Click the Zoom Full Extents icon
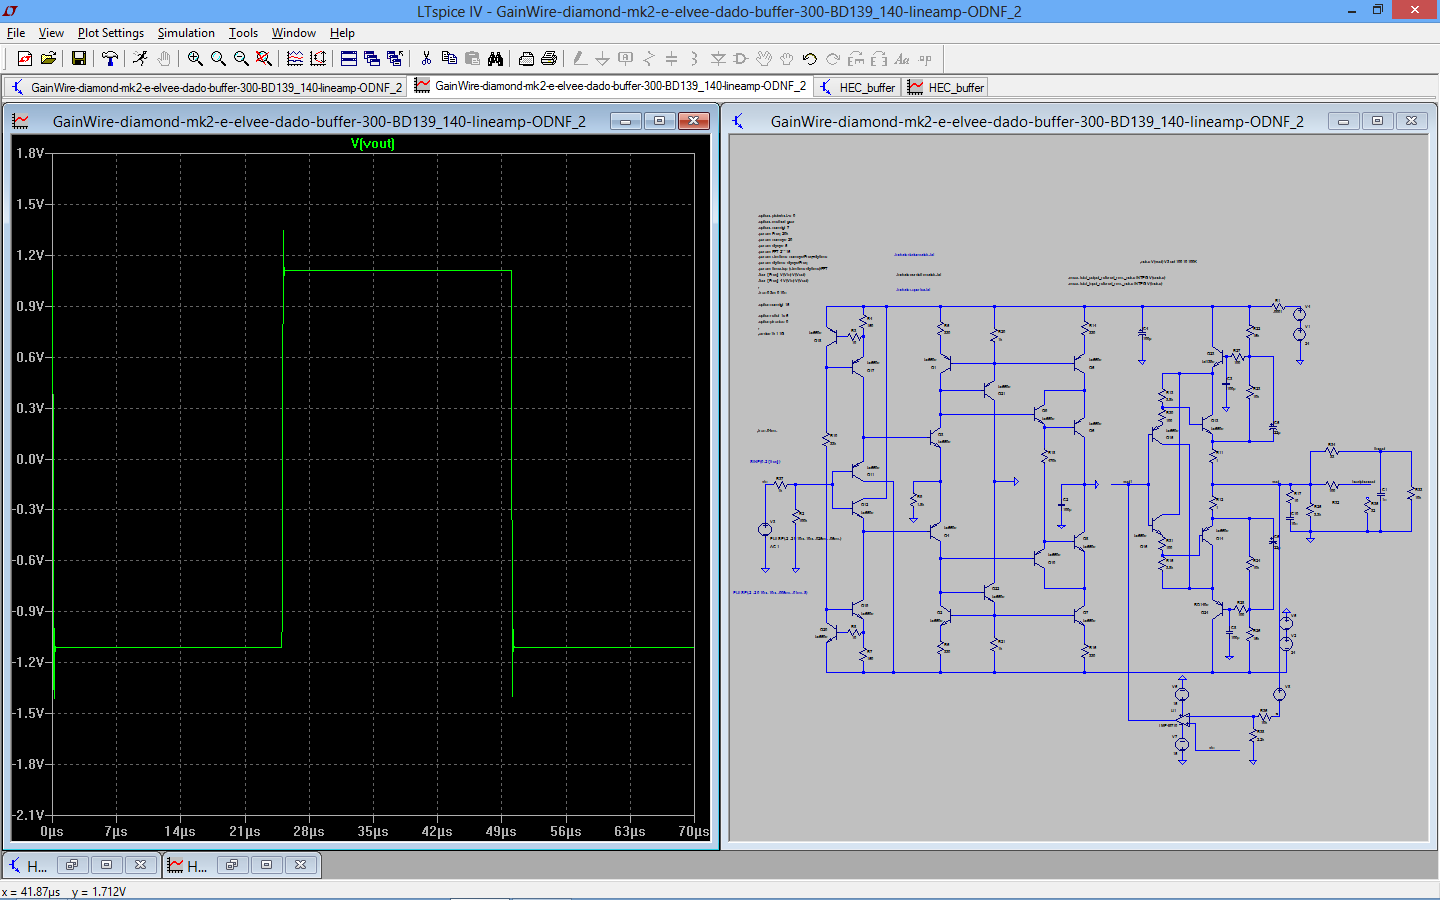This screenshot has width=1440, height=900. point(264,59)
